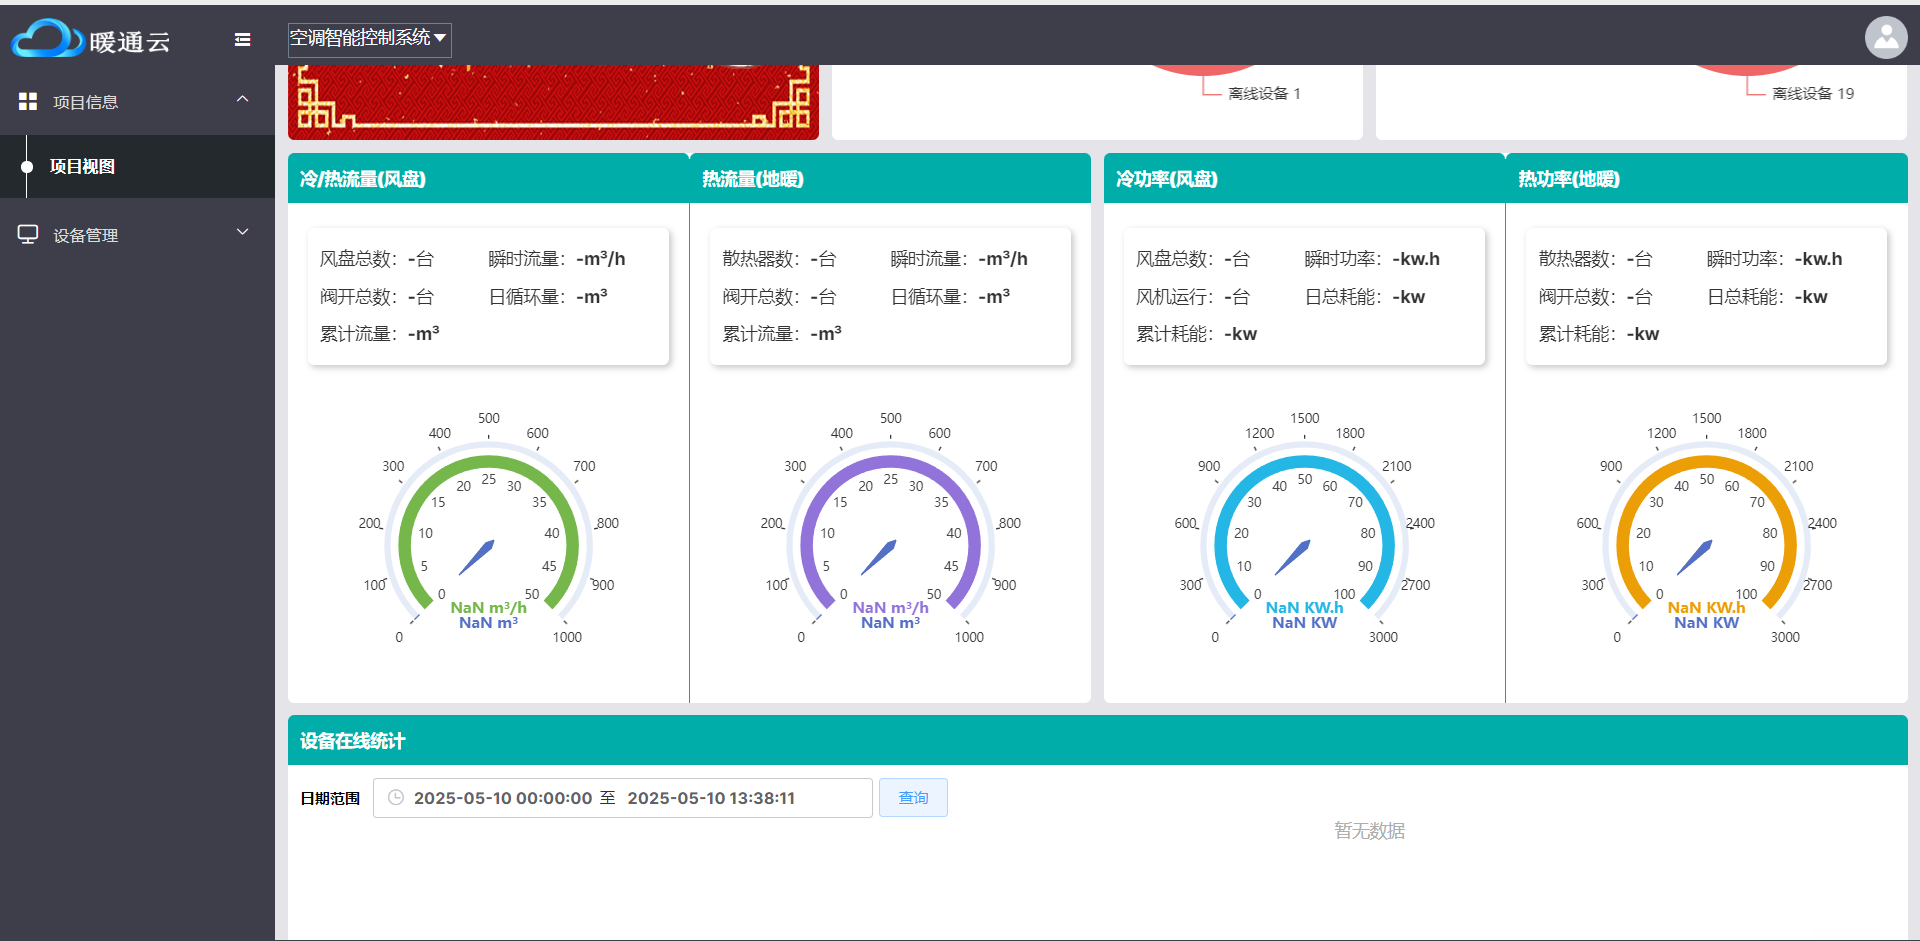The image size is (1920, 941).
Task: Click the red festive banner image
Action: pos(553,102)
